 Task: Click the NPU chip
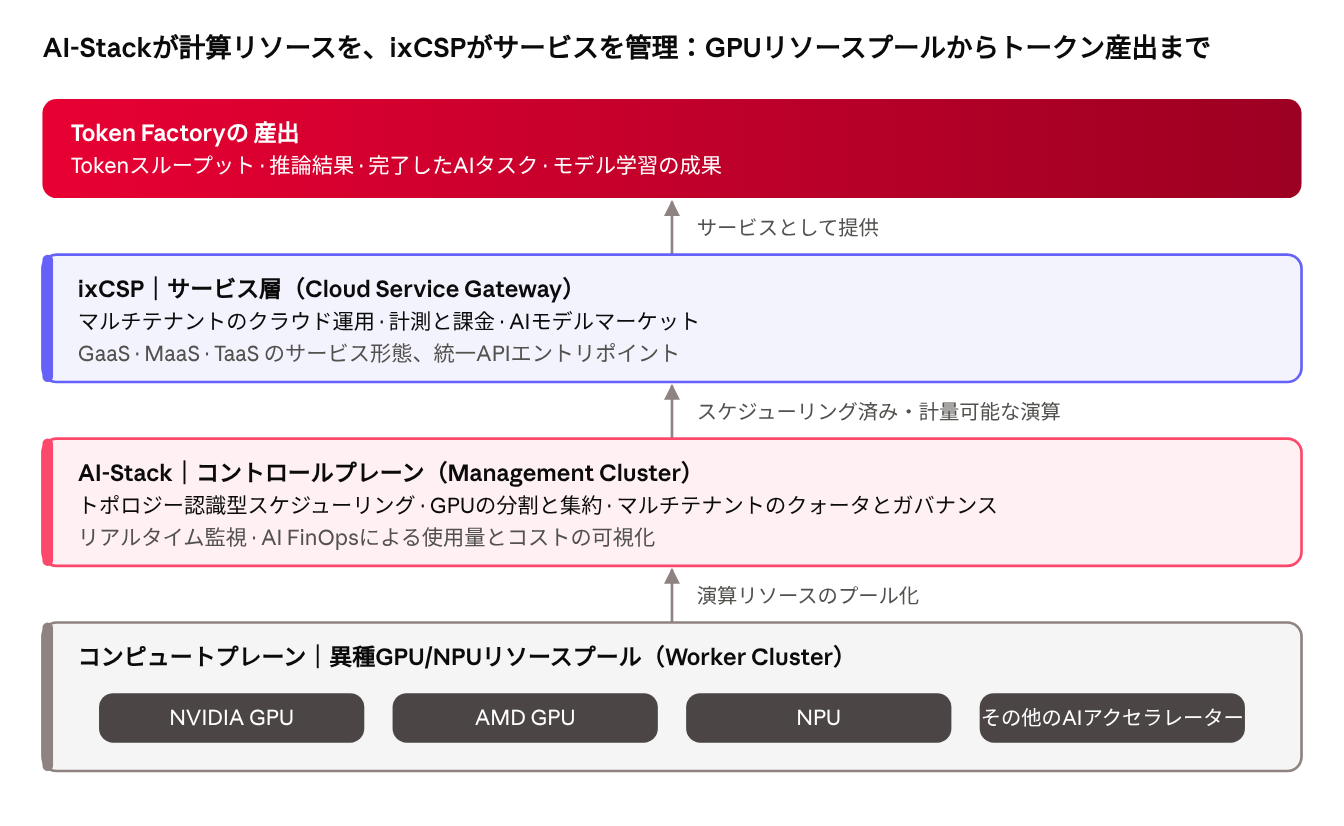coord(818,718)
